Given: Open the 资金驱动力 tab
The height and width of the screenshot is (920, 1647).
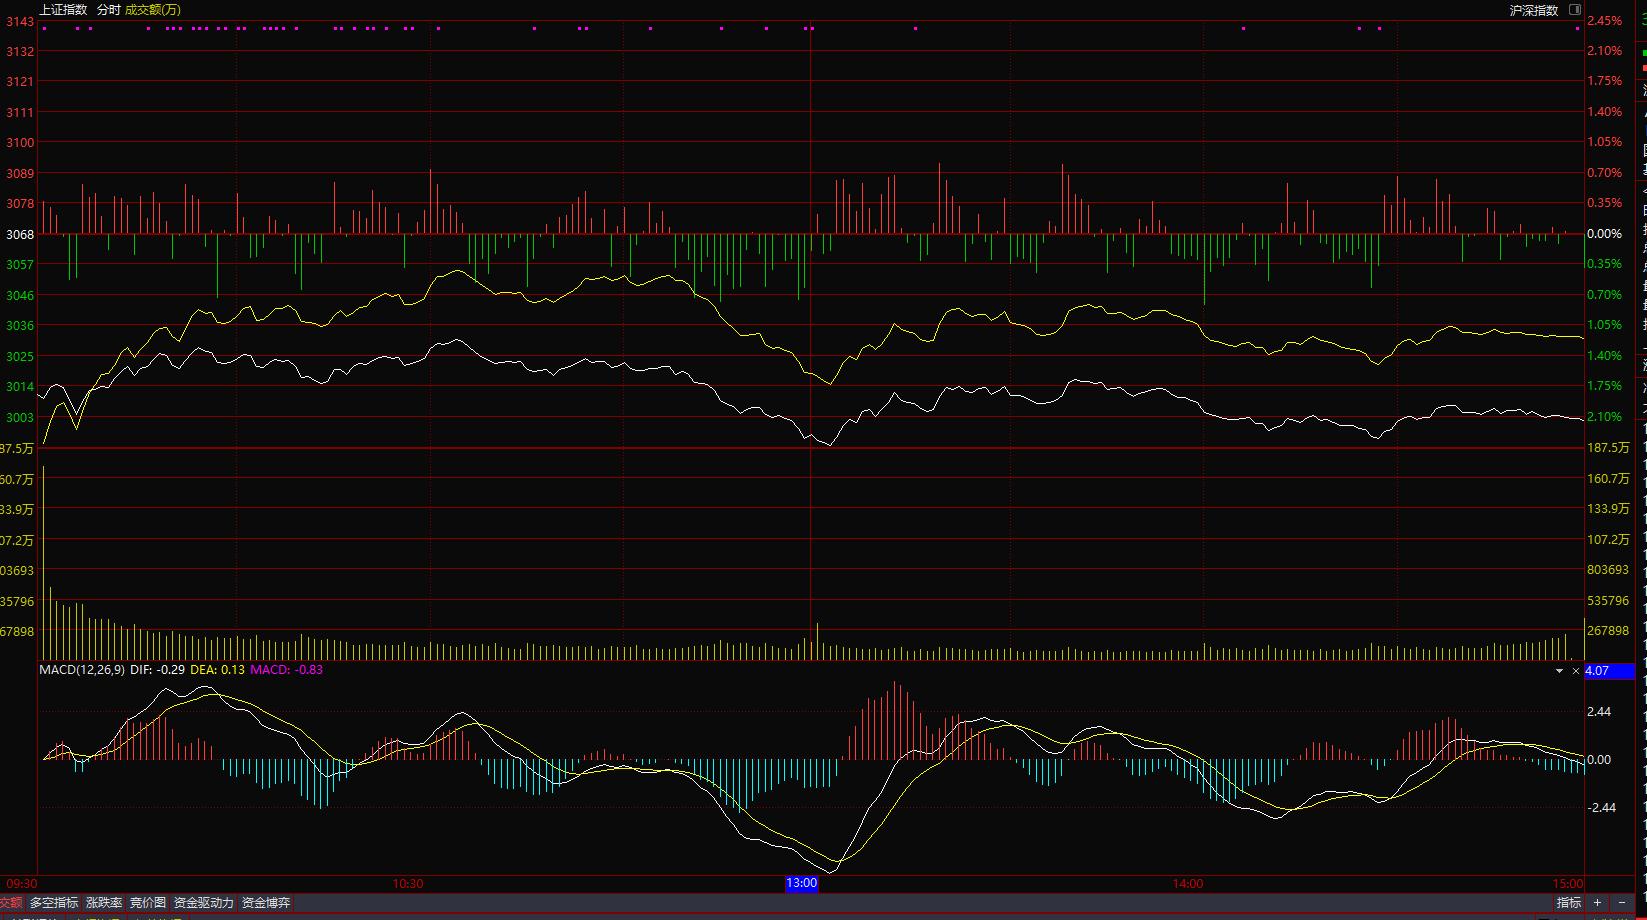Looking at the screenshot, I should pyautogui.click(x=204, y=903).
